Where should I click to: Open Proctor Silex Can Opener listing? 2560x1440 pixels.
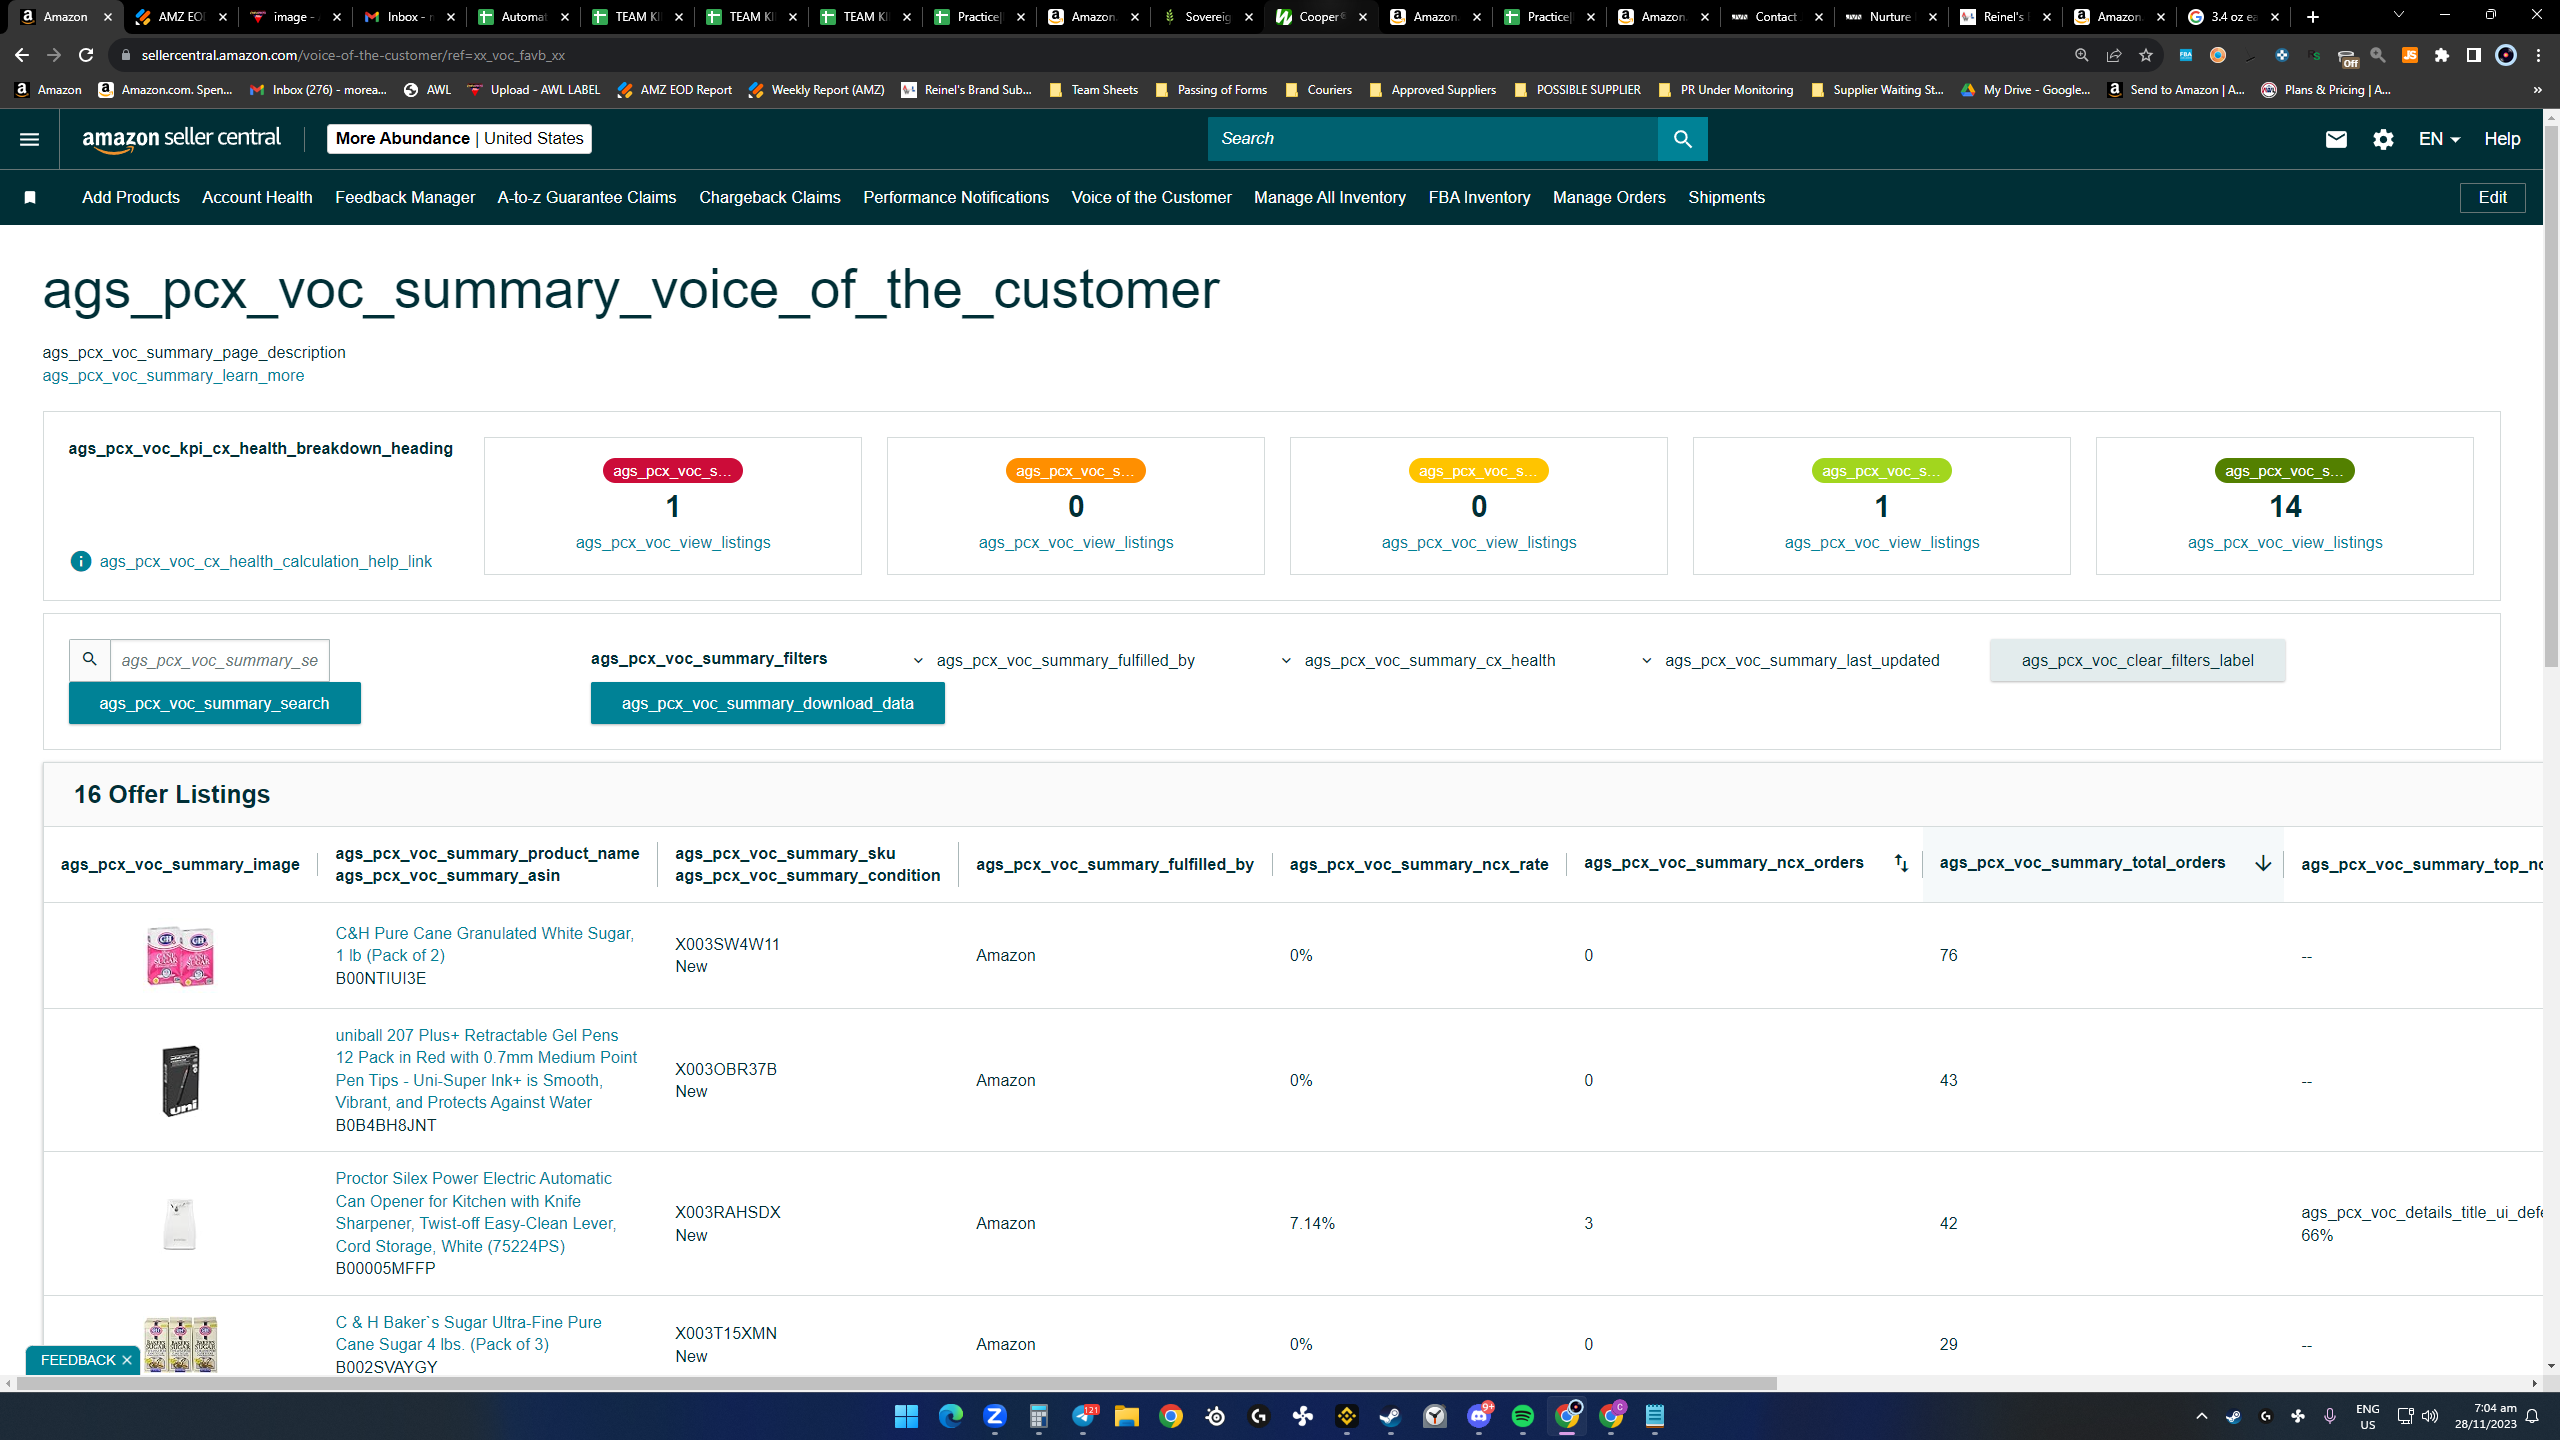[x=476, y=1212]
